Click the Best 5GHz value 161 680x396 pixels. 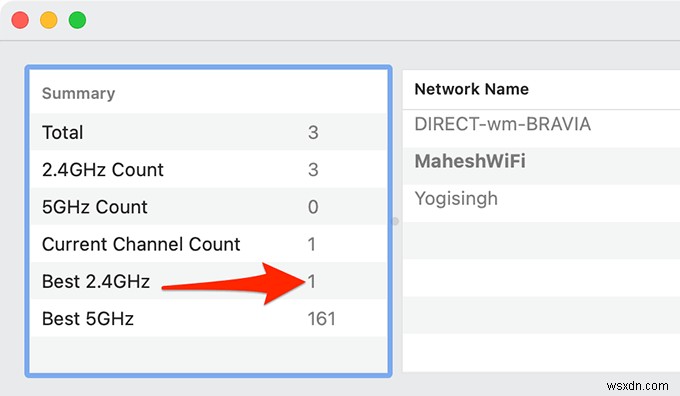(321, 319)
